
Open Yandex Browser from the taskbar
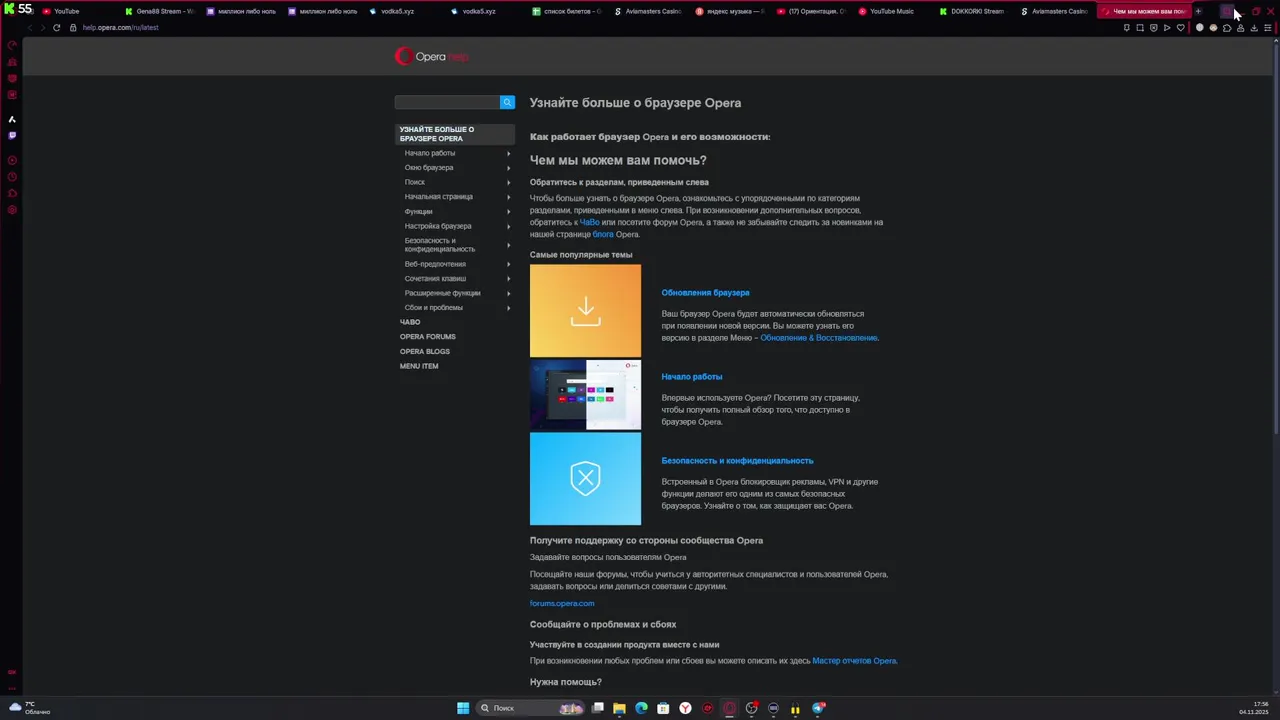(x=685, y=708)
